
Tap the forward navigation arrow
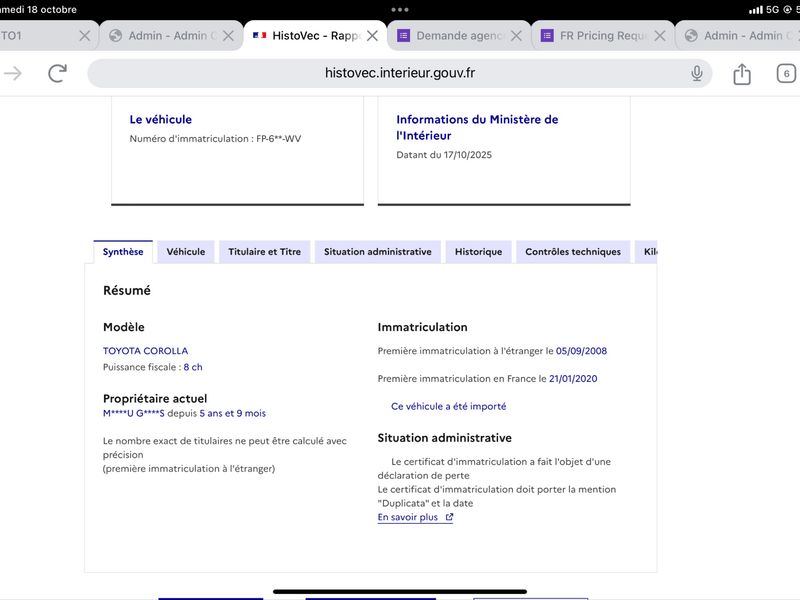coord(13,73)
